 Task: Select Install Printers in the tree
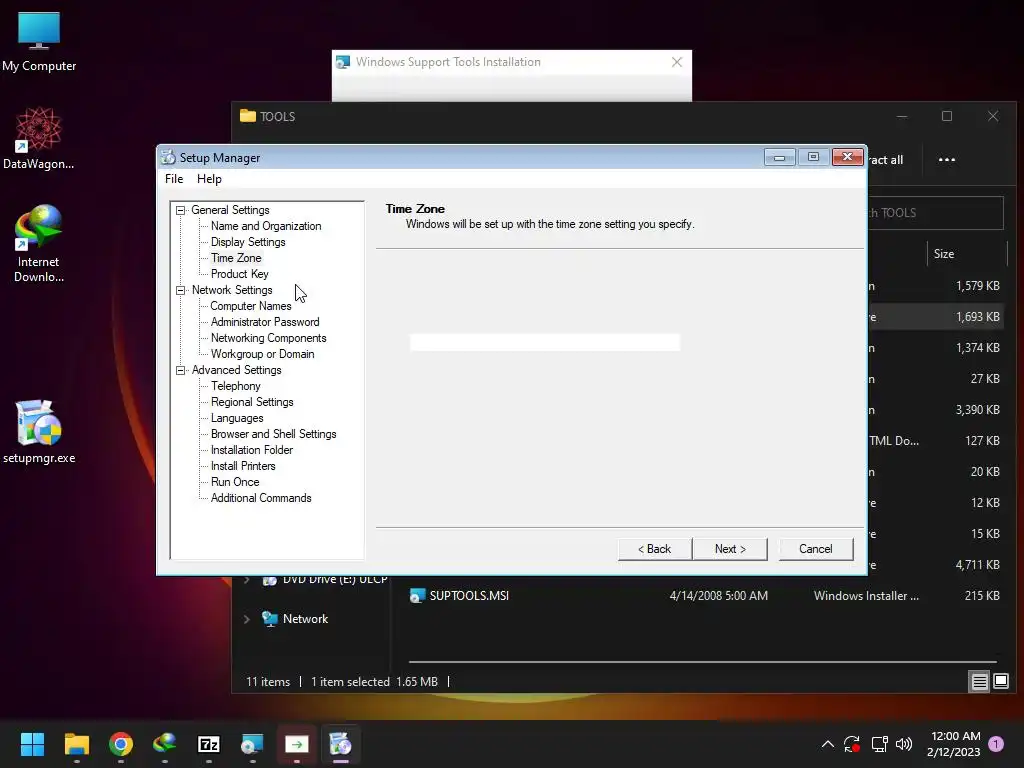tap(243, 466)
